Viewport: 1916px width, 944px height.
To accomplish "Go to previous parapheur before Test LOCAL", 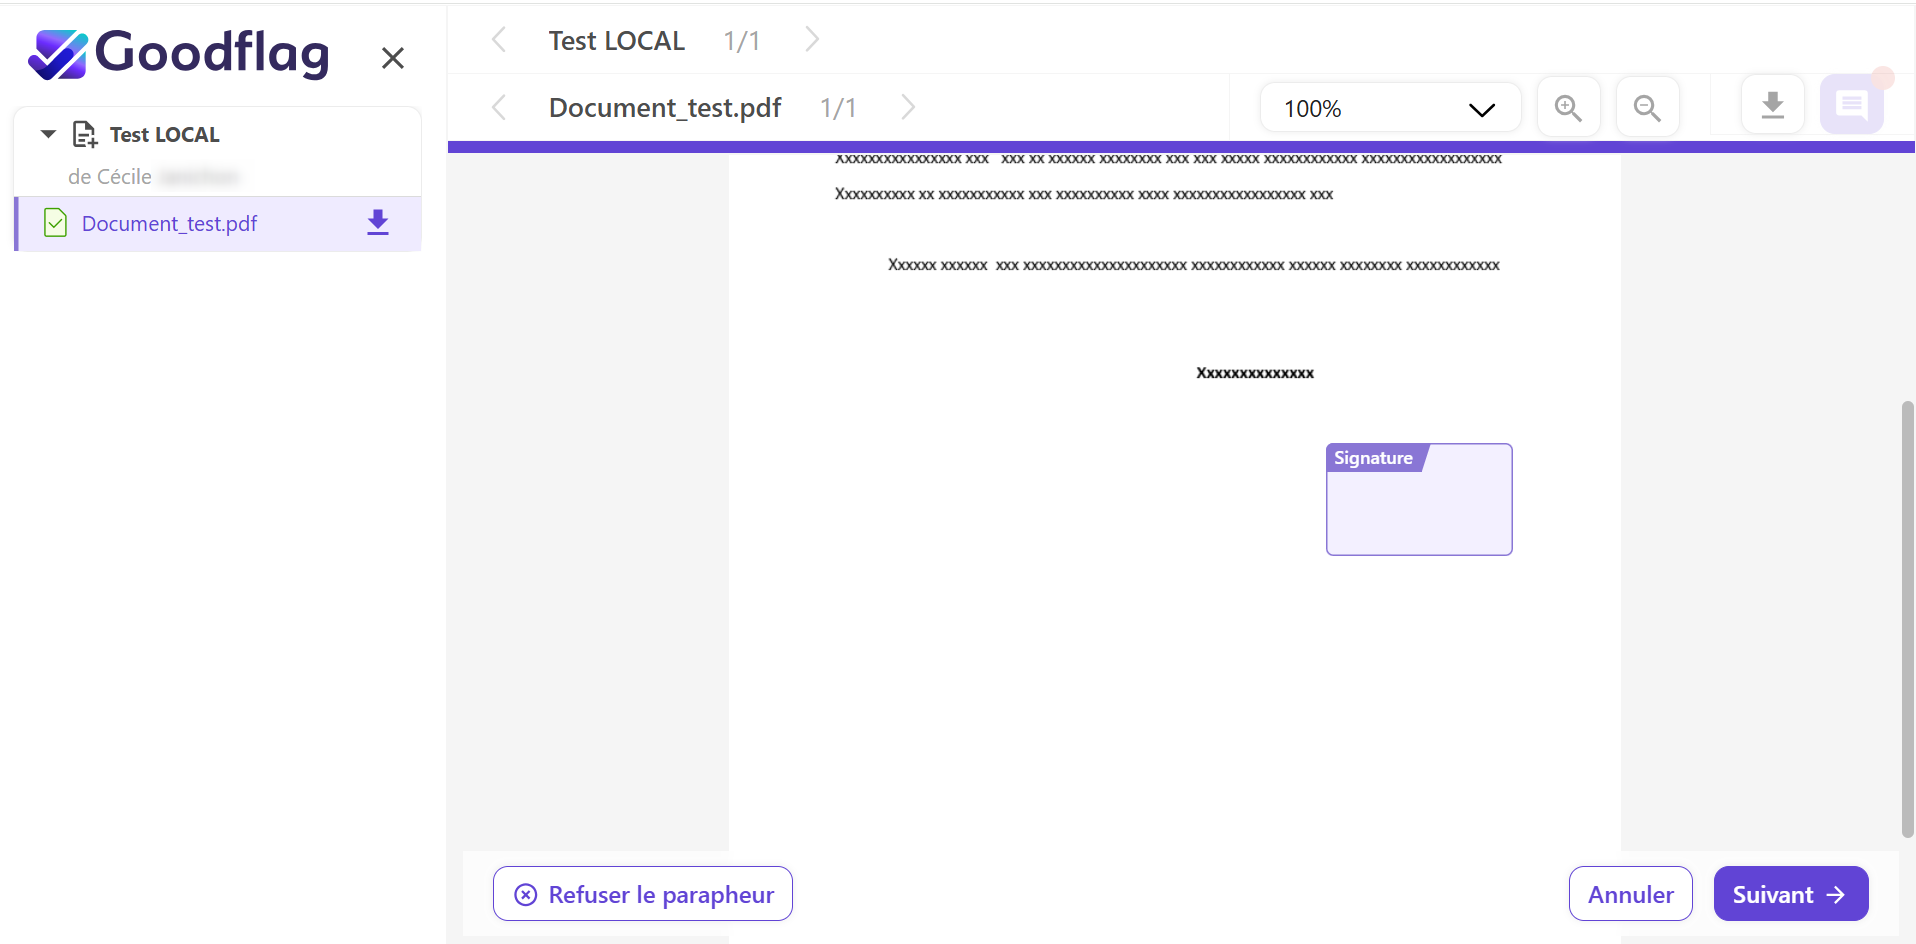I will 499,40.
